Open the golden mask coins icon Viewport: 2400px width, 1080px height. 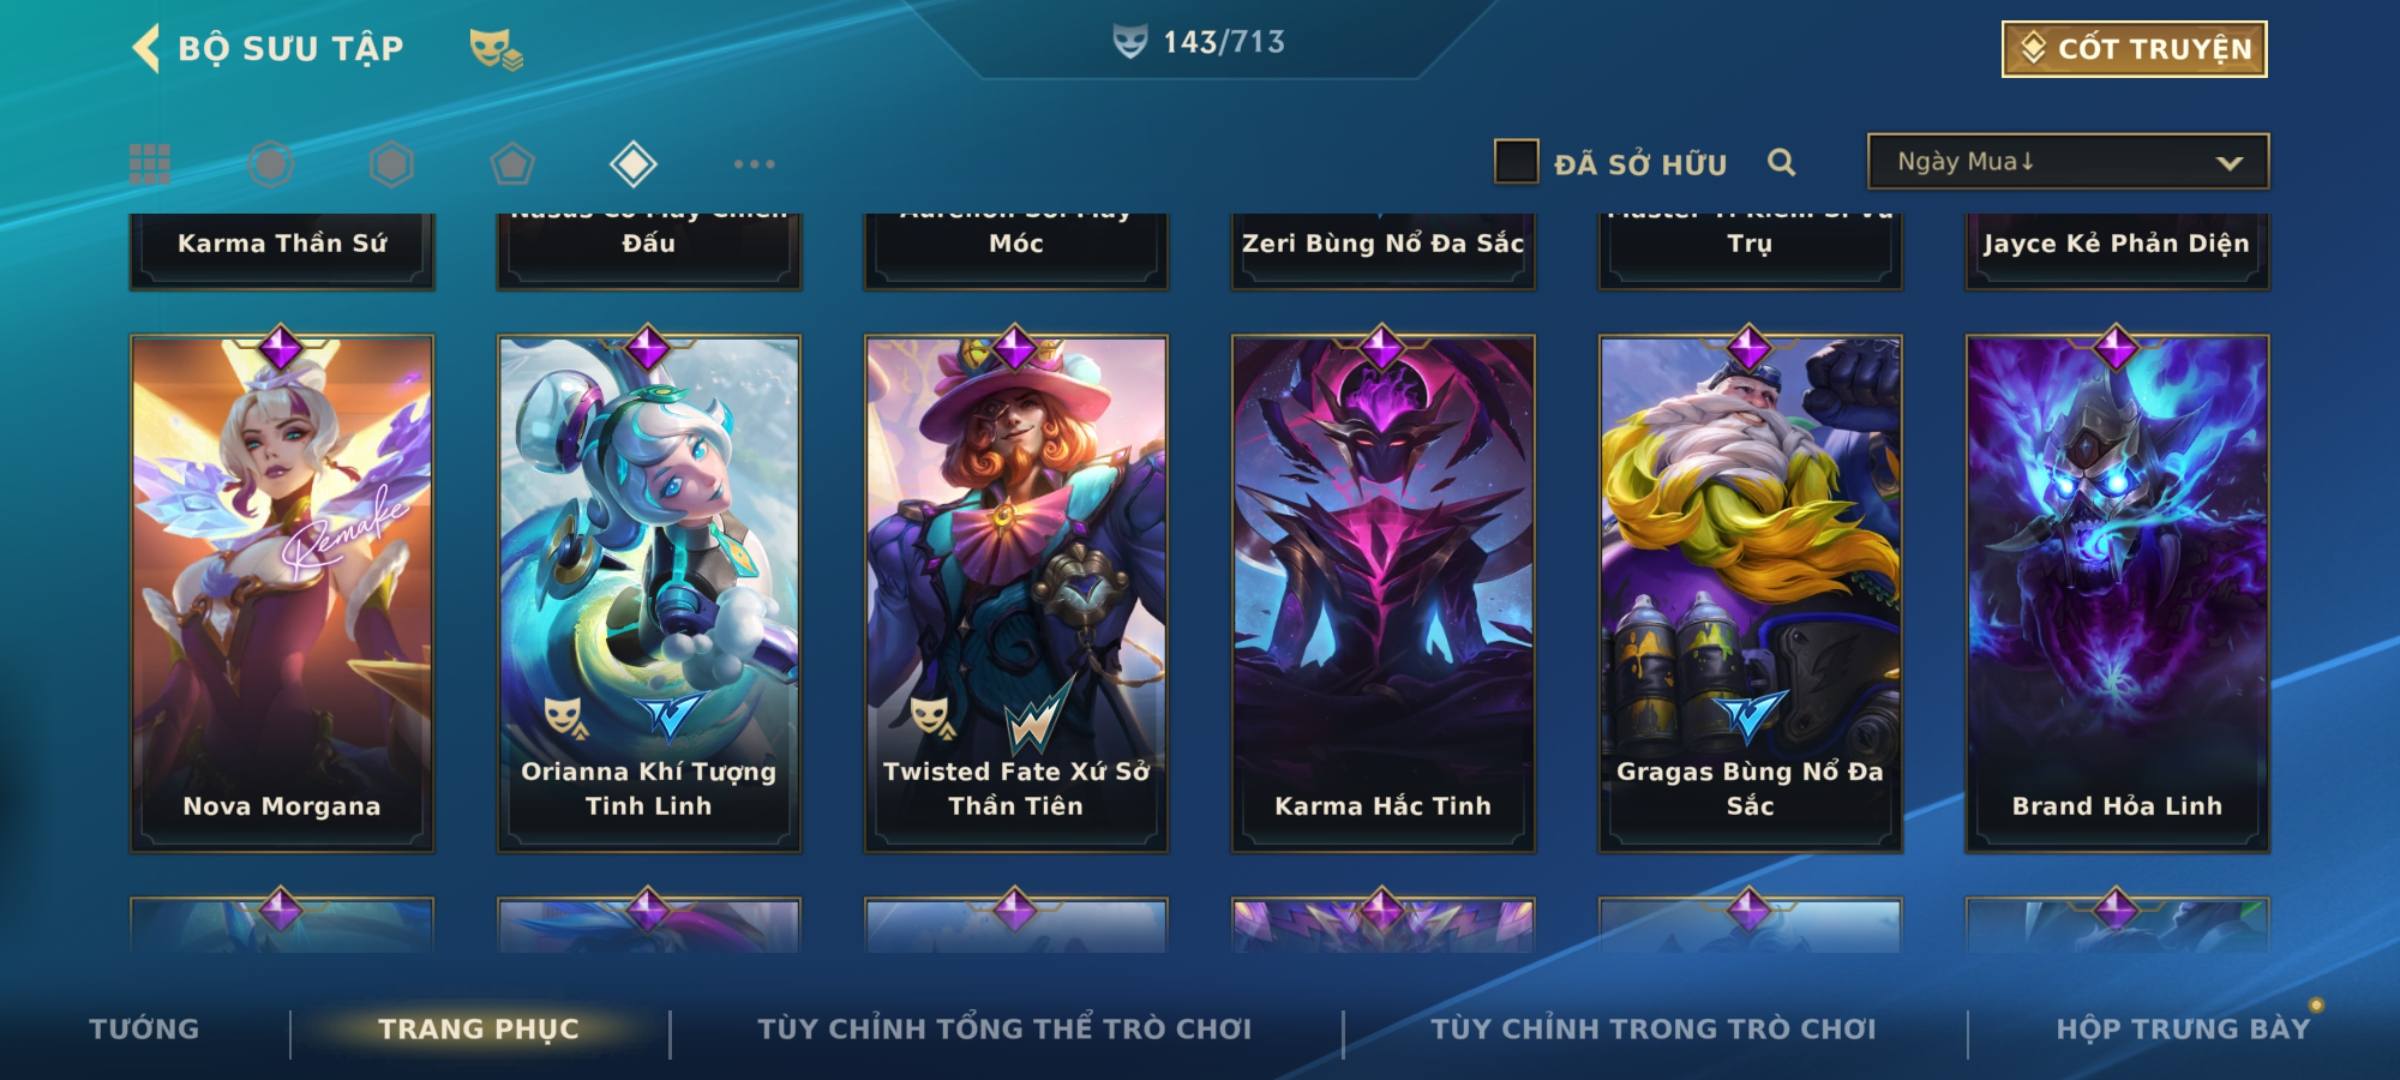[496, 48]
